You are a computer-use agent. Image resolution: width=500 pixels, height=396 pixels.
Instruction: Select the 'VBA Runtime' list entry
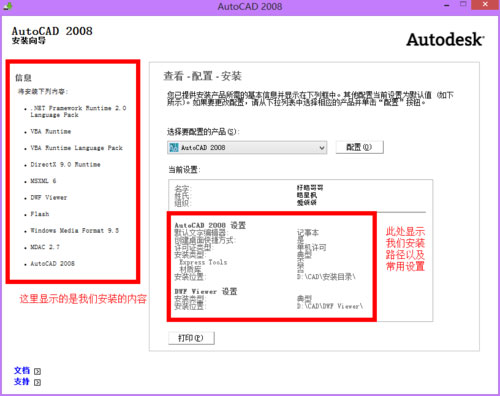coord(51,131)
